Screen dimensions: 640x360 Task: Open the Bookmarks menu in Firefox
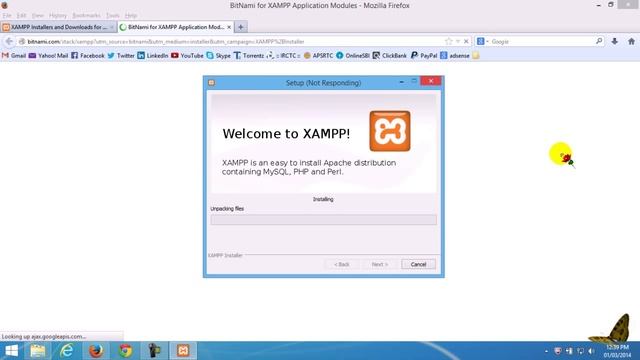pos(86,16)
